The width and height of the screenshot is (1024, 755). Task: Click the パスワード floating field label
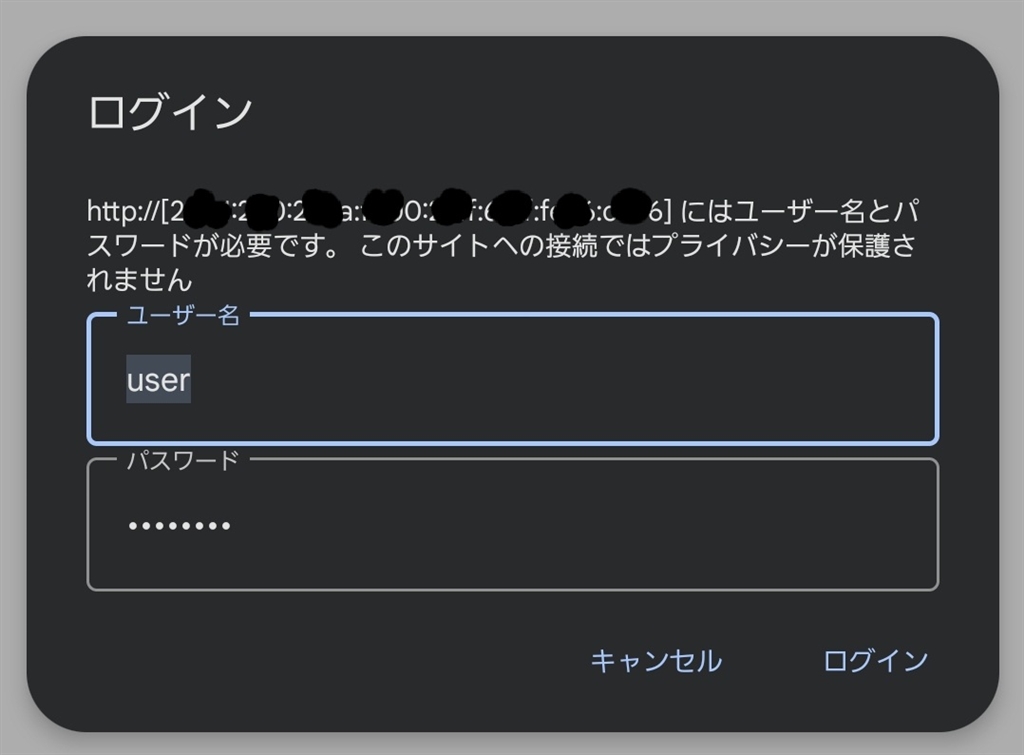tap(183, 461)
